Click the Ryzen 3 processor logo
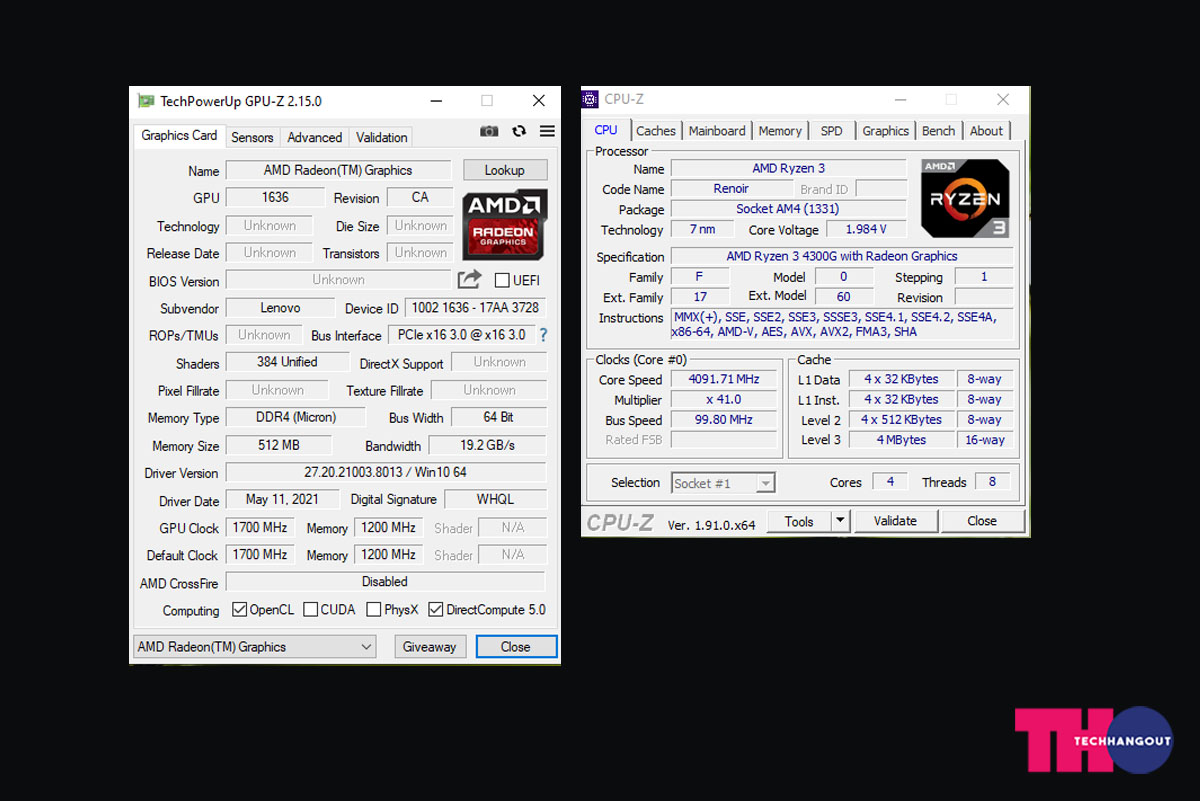 click(x=965, y=198)
